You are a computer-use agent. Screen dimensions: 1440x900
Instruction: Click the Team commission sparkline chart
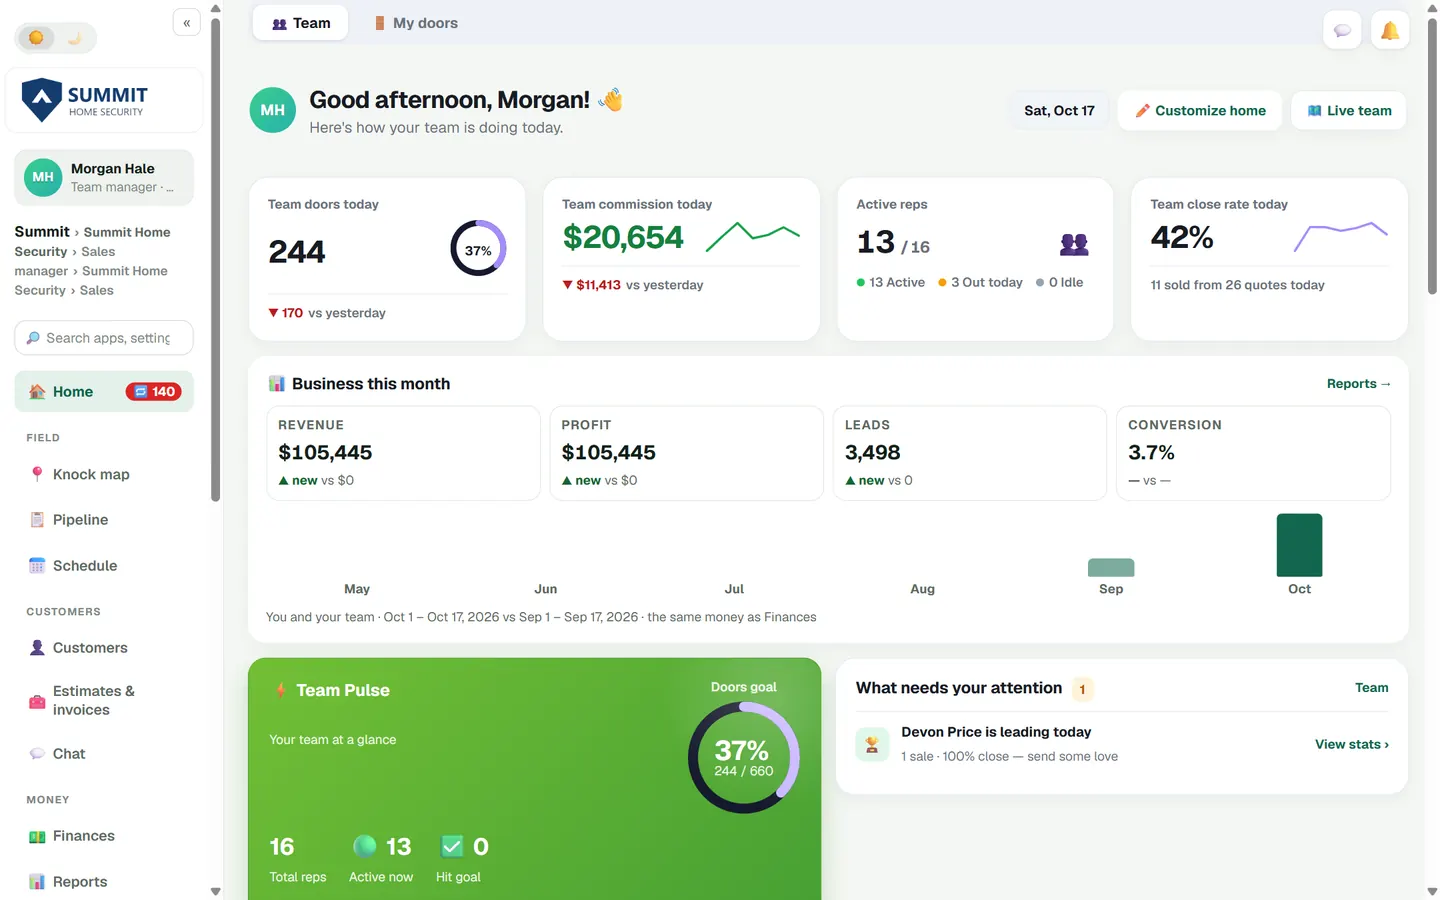click(x=753, y=236)
